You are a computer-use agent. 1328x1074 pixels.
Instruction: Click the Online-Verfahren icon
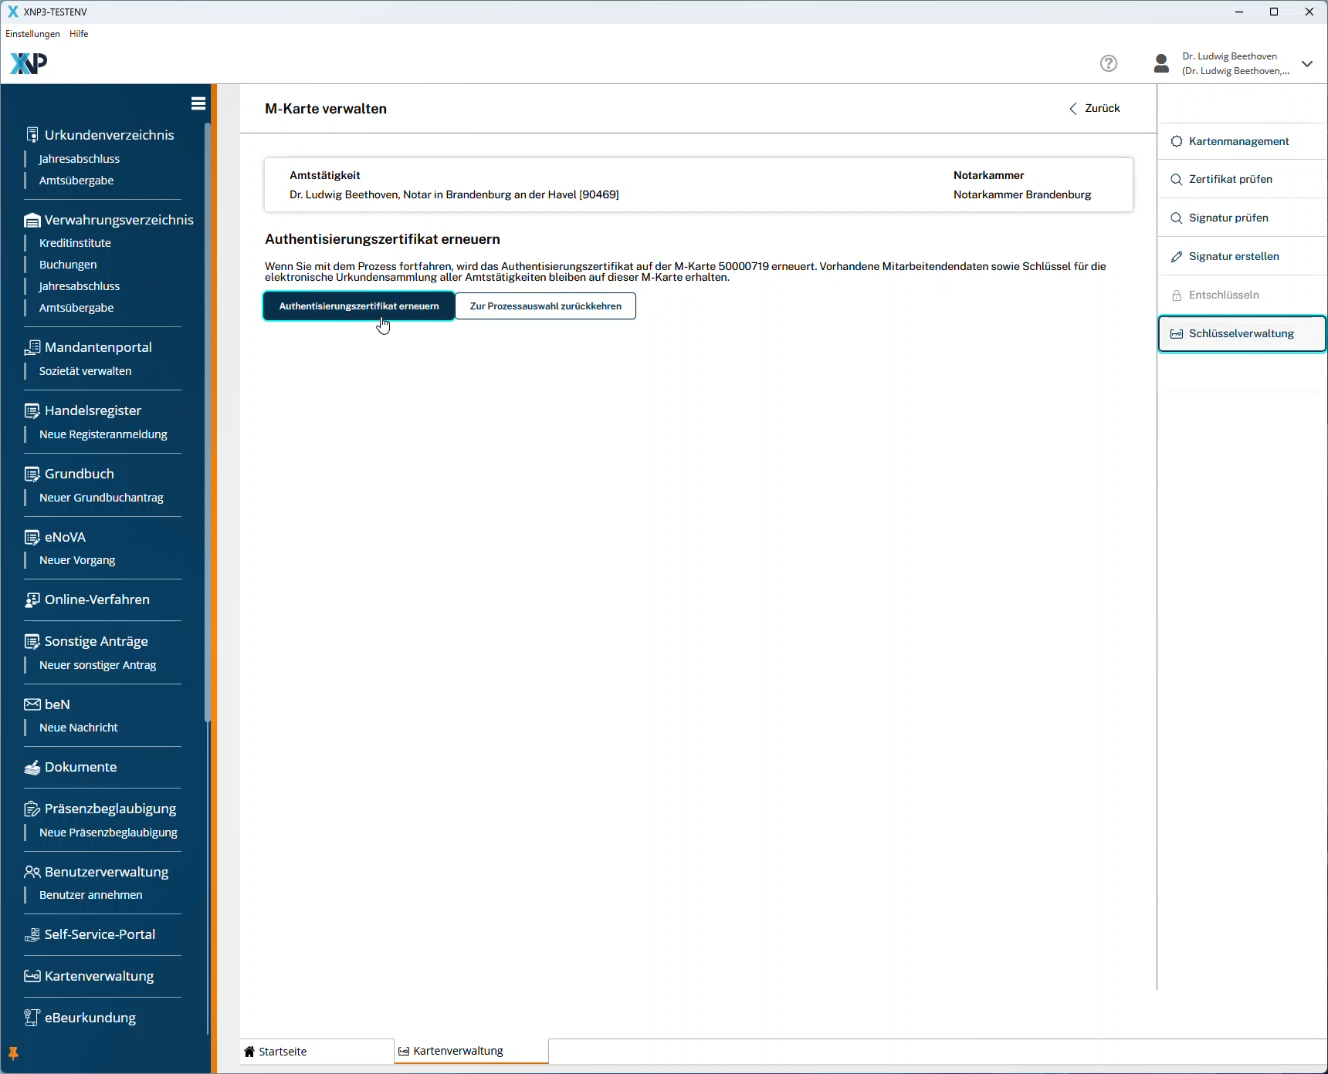(x=32, y=600)
